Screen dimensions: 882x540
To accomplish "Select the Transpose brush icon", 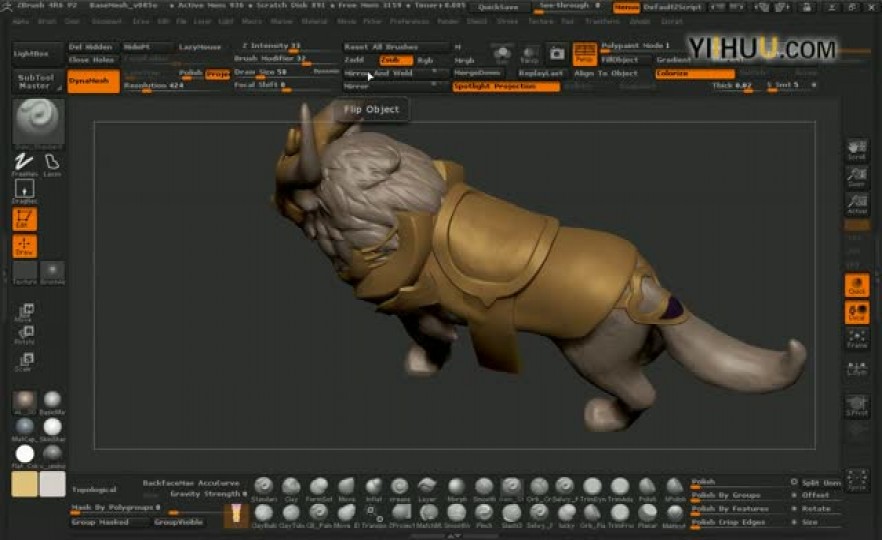I will point(374,515).
